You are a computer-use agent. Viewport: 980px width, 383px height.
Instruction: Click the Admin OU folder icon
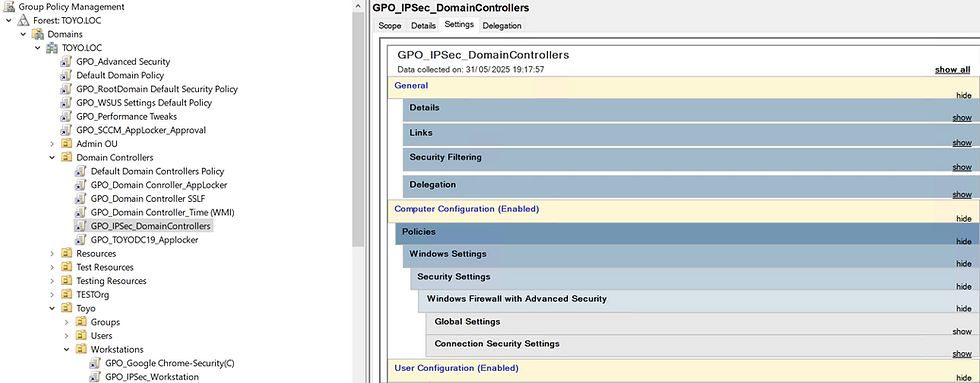coord(66,144)
